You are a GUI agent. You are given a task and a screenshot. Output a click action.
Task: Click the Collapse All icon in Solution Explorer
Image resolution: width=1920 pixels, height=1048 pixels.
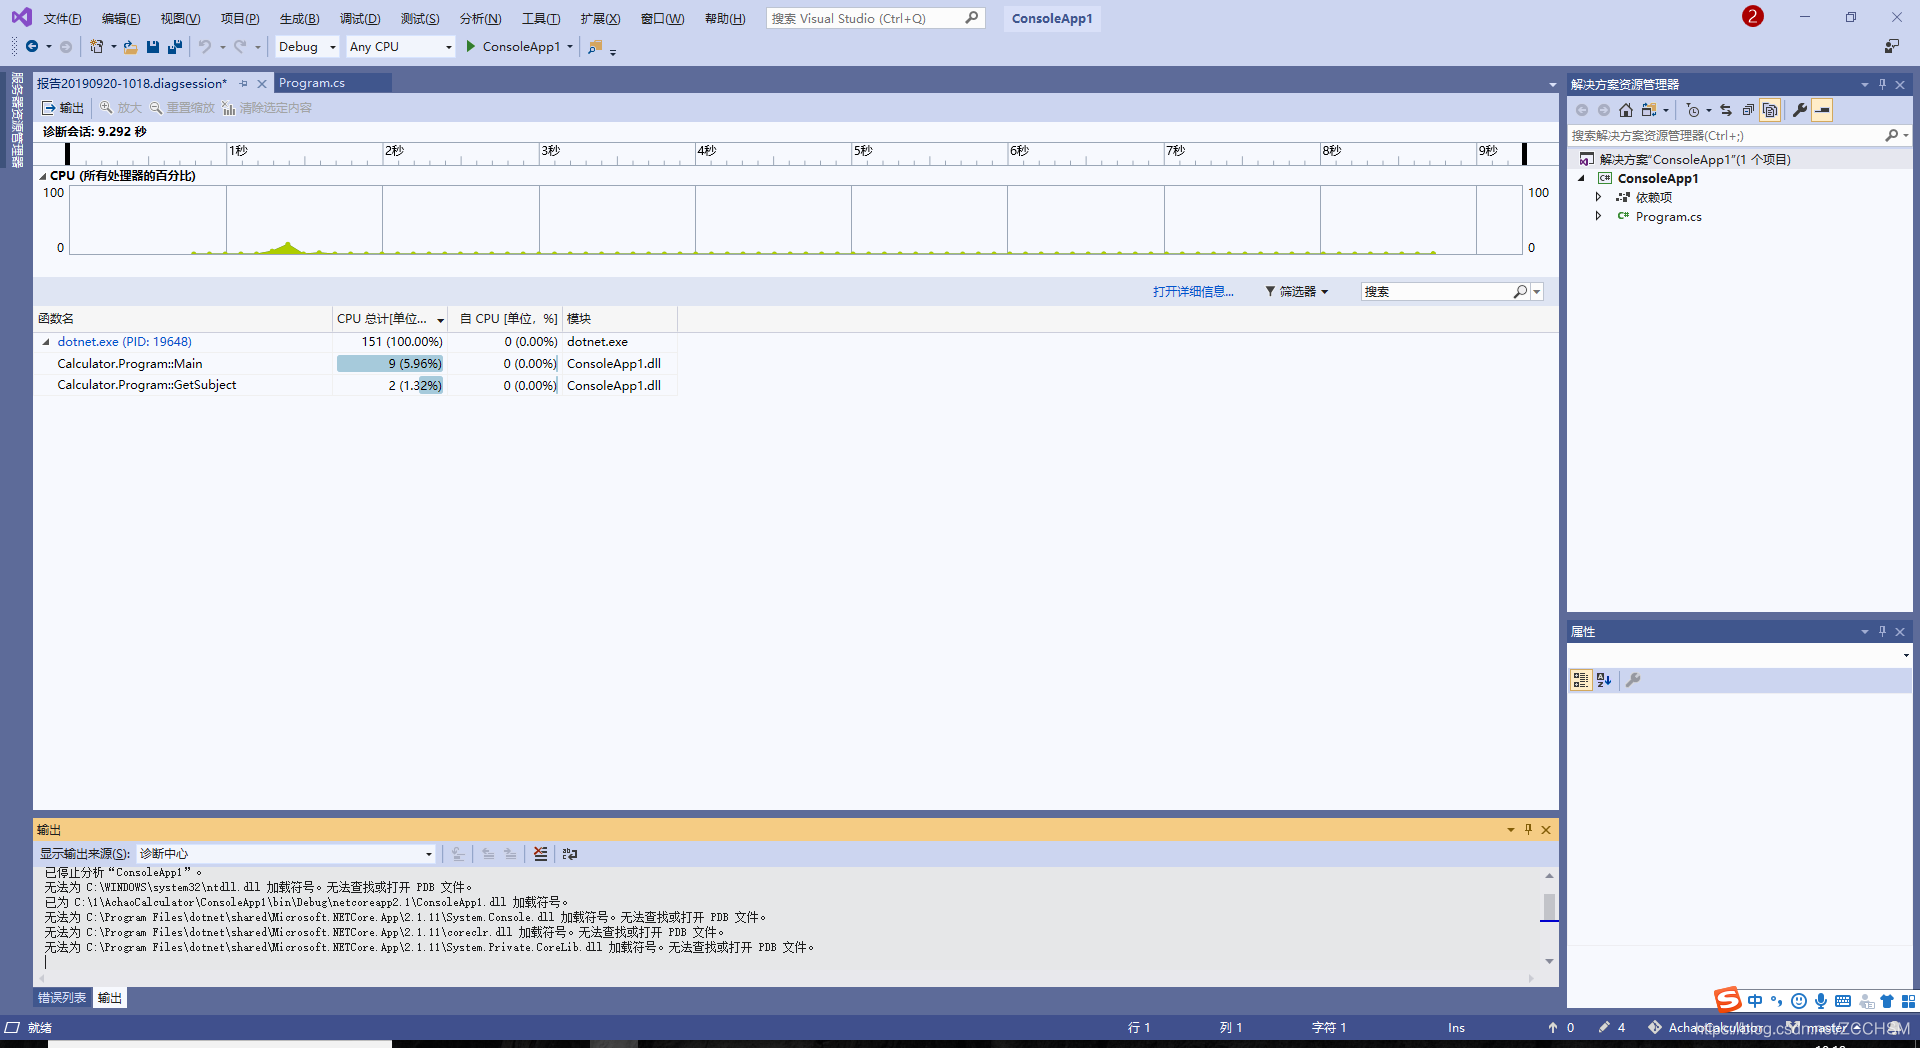coord(1748,110)
